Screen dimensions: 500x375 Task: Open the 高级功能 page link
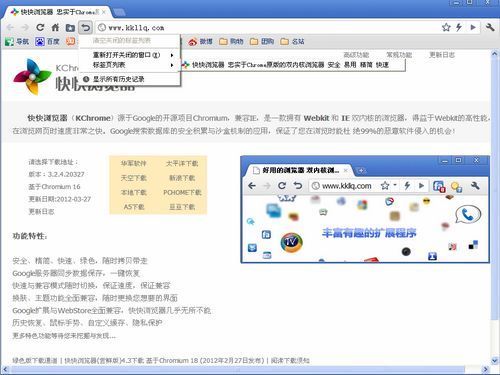pyautogui.click(x=356, y=55)
